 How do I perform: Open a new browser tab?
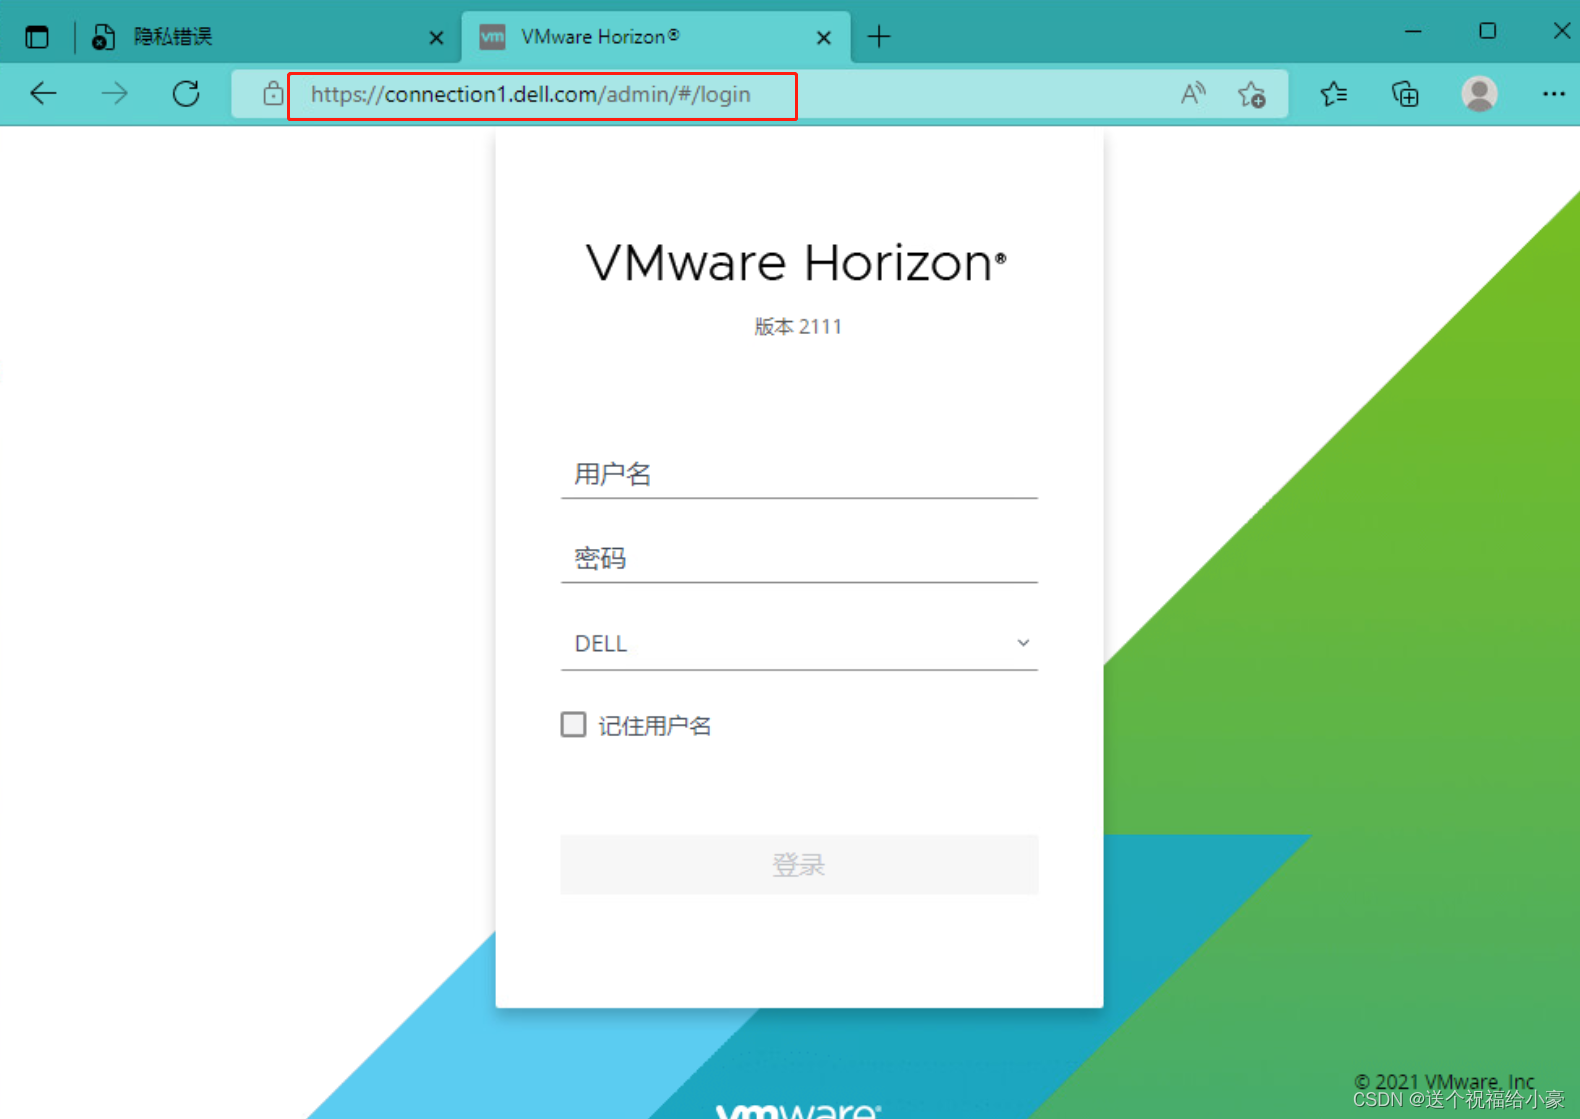tap(879, 37)
